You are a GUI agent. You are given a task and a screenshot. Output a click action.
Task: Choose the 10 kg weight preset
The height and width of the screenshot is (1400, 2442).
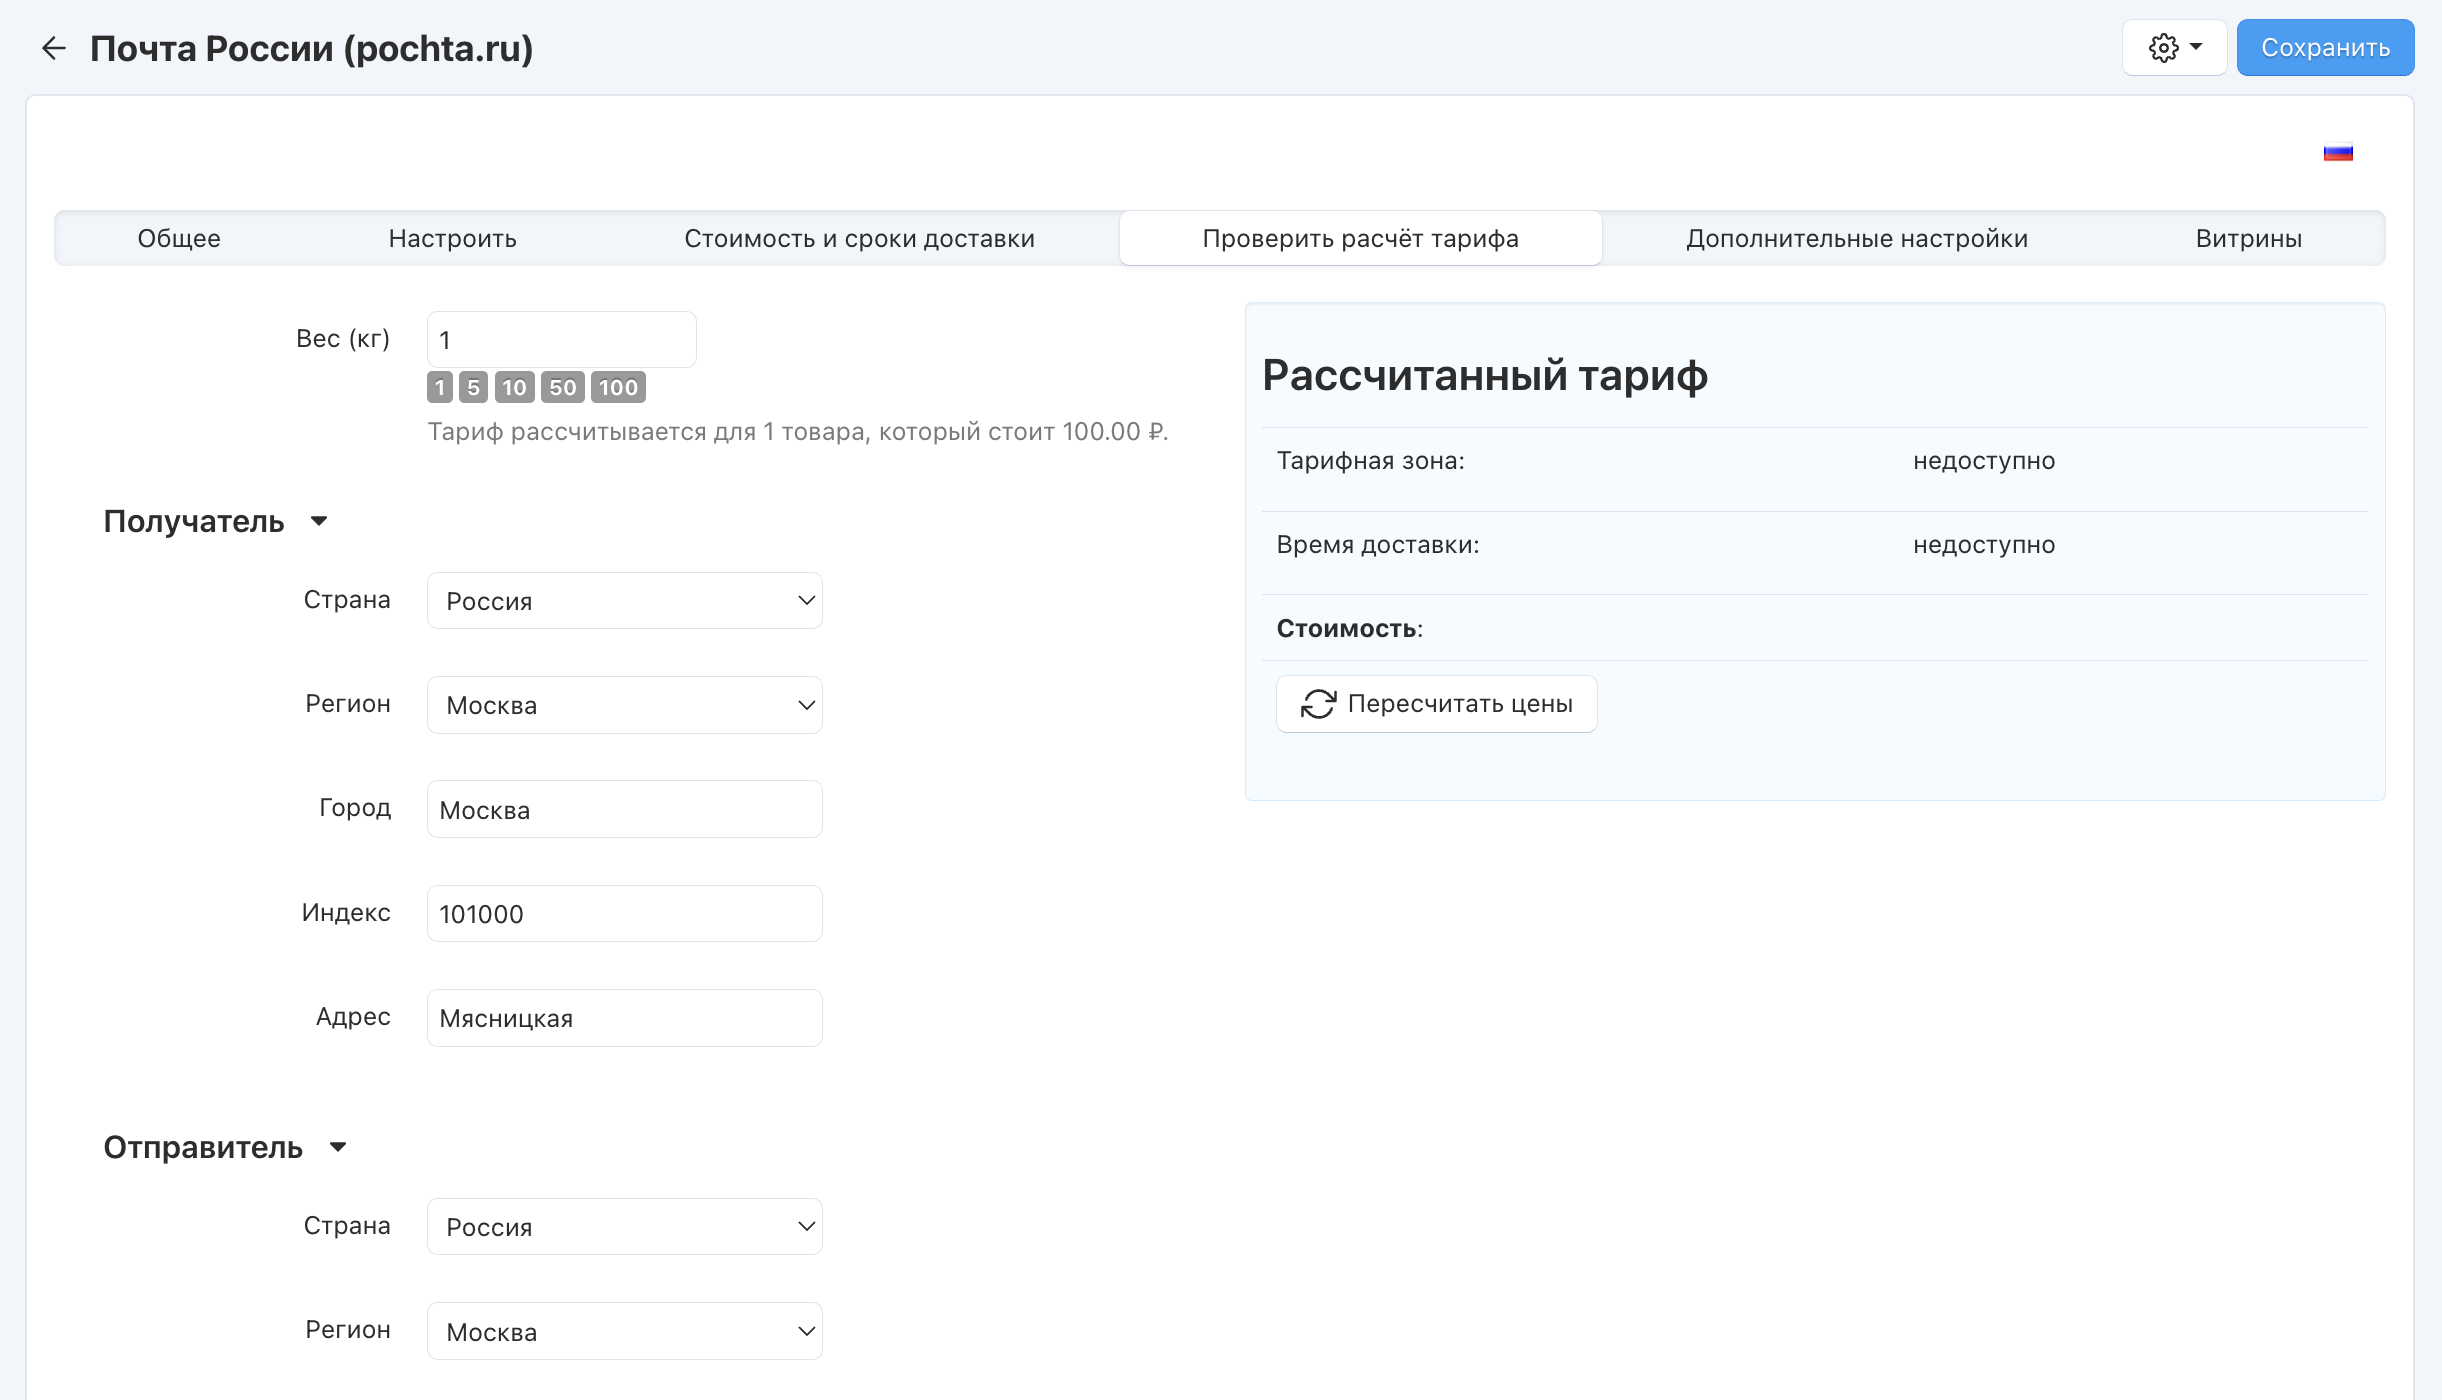[x=514, y=388]
